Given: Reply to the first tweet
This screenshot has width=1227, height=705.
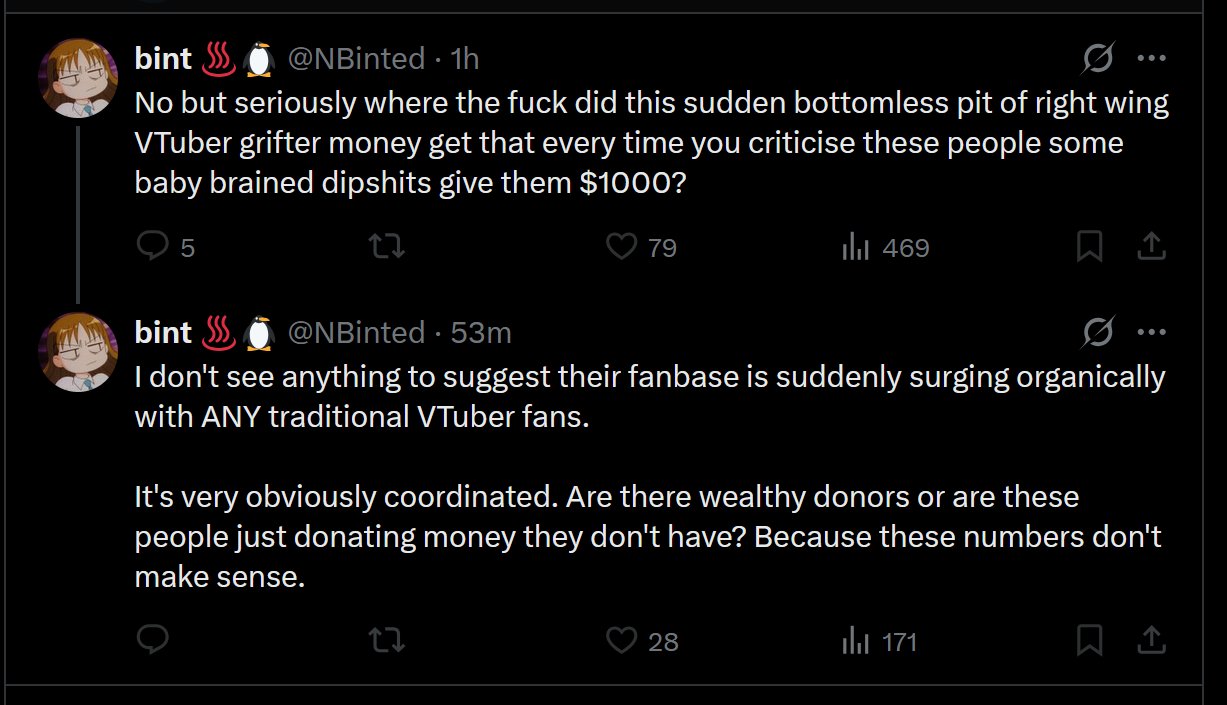Looking at the screenshot, I should 151,246.
